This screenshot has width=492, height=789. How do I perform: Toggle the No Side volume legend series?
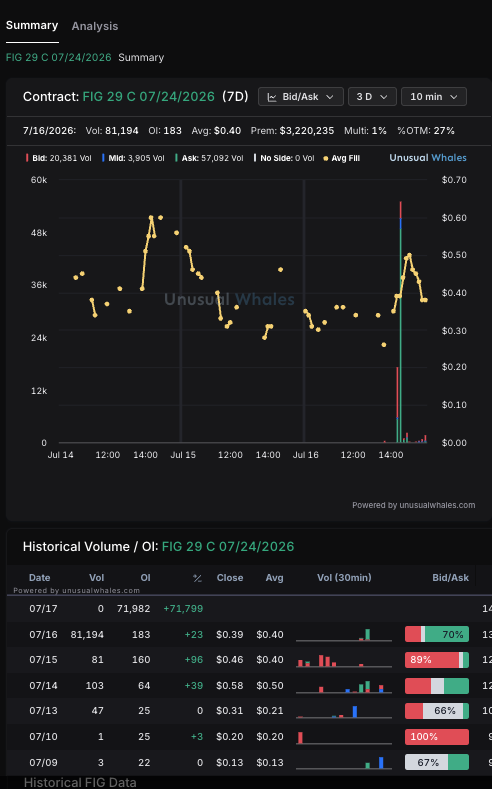284,158
